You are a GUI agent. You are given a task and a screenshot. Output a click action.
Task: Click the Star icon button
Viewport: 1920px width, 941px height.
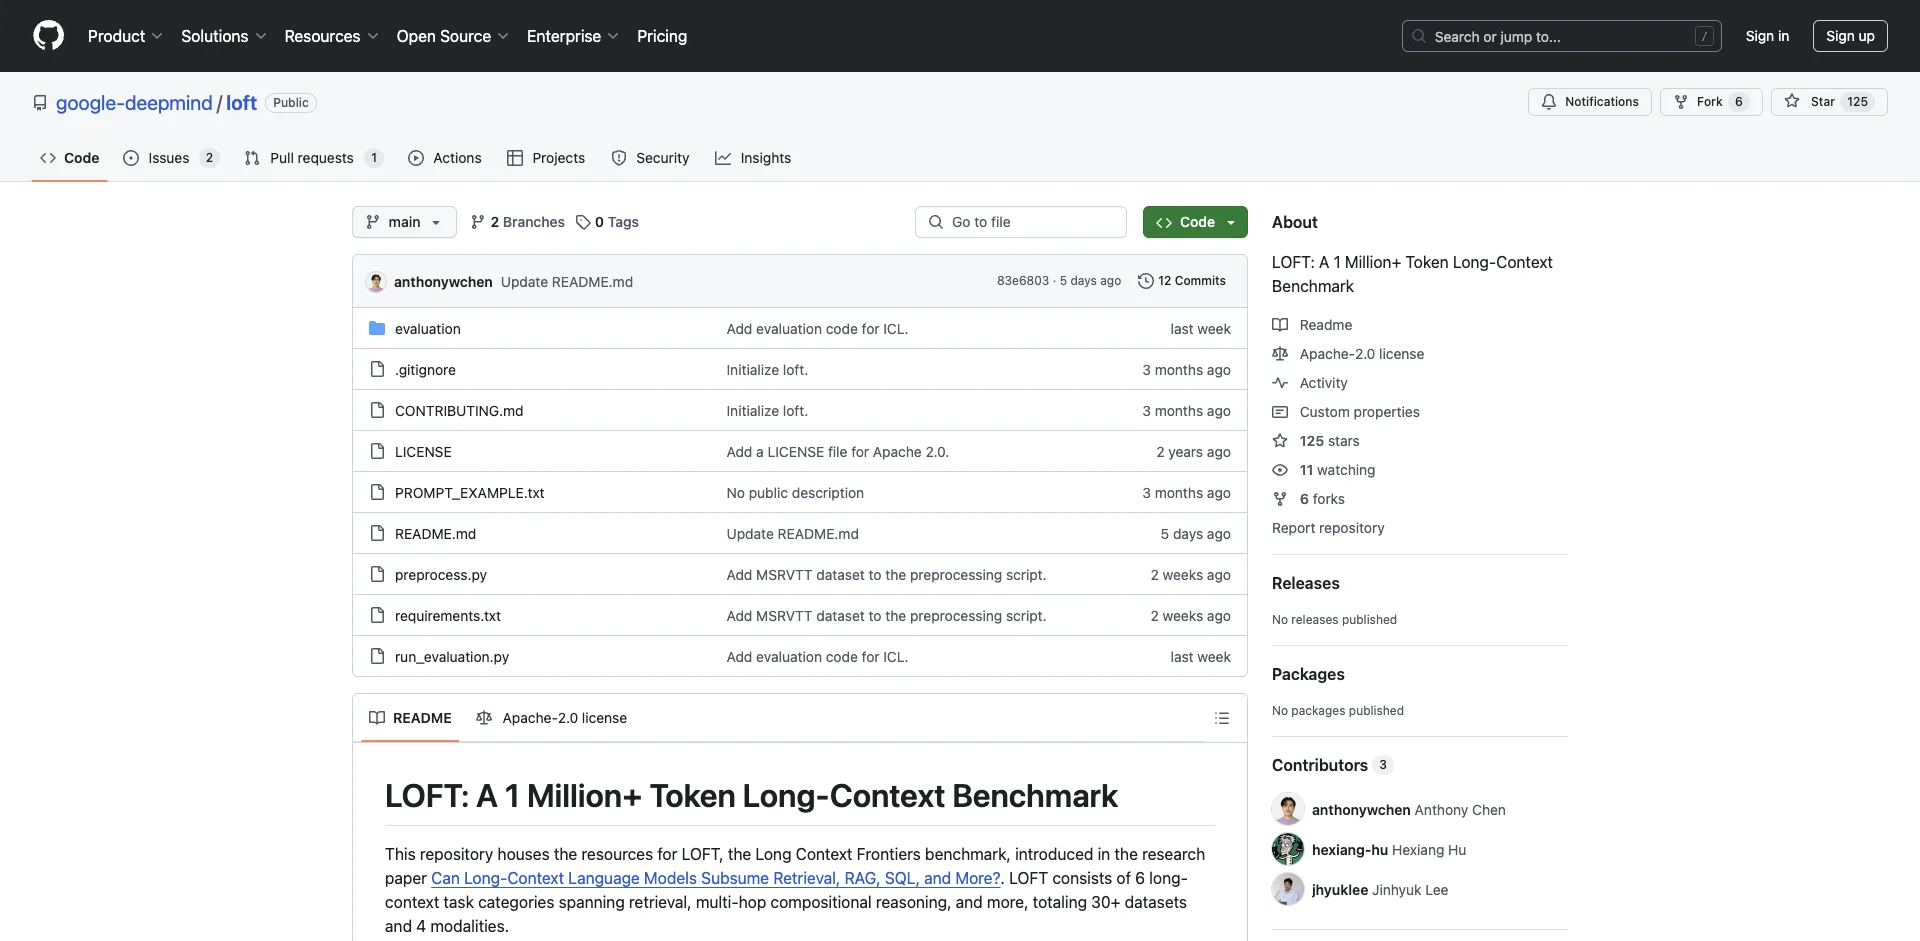1792,102
